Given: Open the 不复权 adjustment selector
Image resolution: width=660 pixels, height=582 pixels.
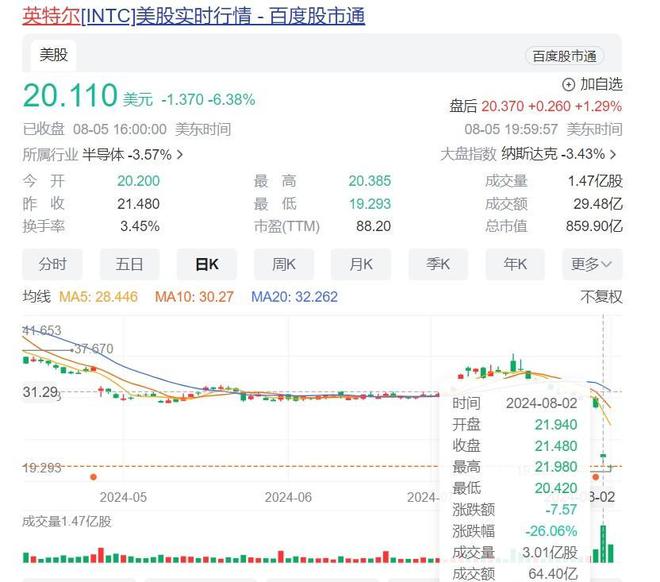Looking at the screenshot, I should pos(601,297).
